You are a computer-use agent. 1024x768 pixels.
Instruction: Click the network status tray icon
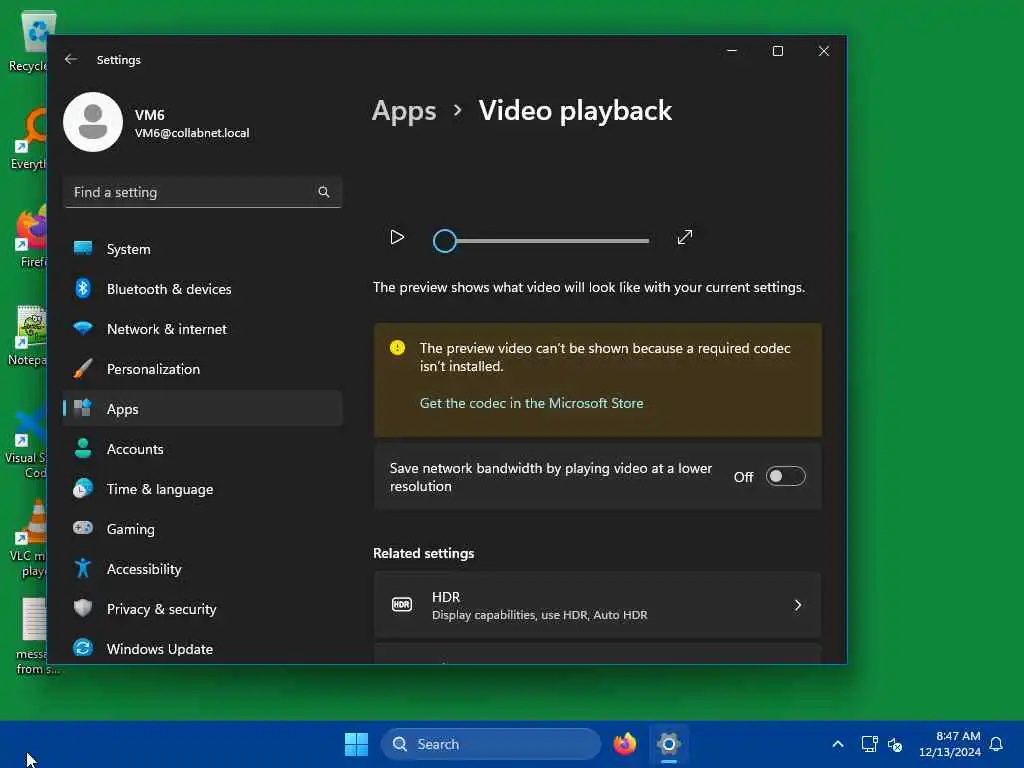(869, 744)
